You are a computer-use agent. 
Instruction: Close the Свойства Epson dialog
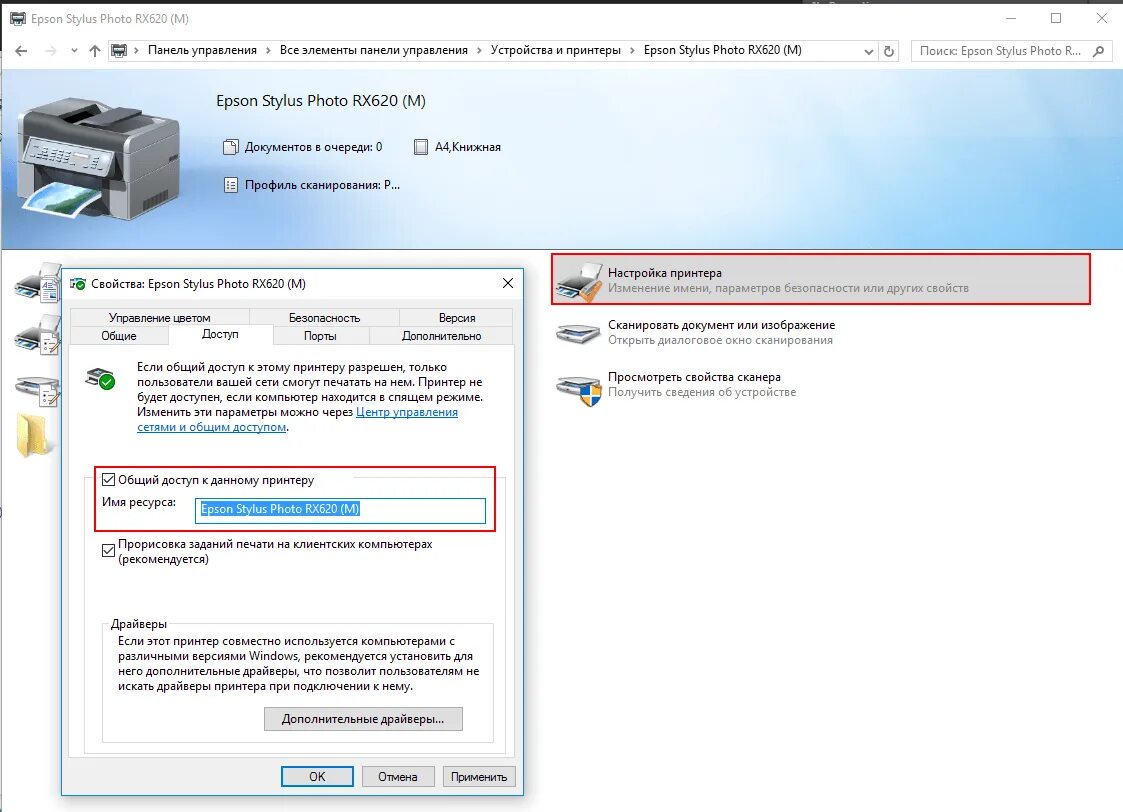point(508,284)
